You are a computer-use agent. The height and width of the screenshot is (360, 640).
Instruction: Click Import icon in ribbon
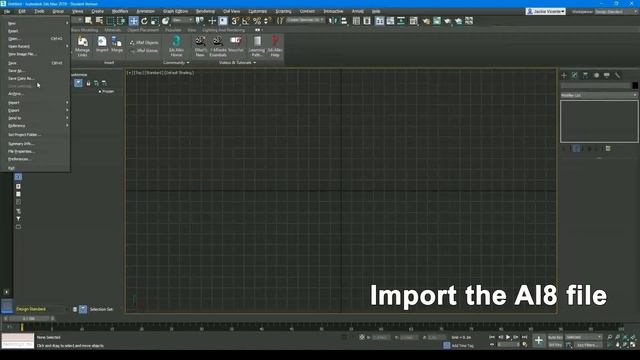[102, 44]
